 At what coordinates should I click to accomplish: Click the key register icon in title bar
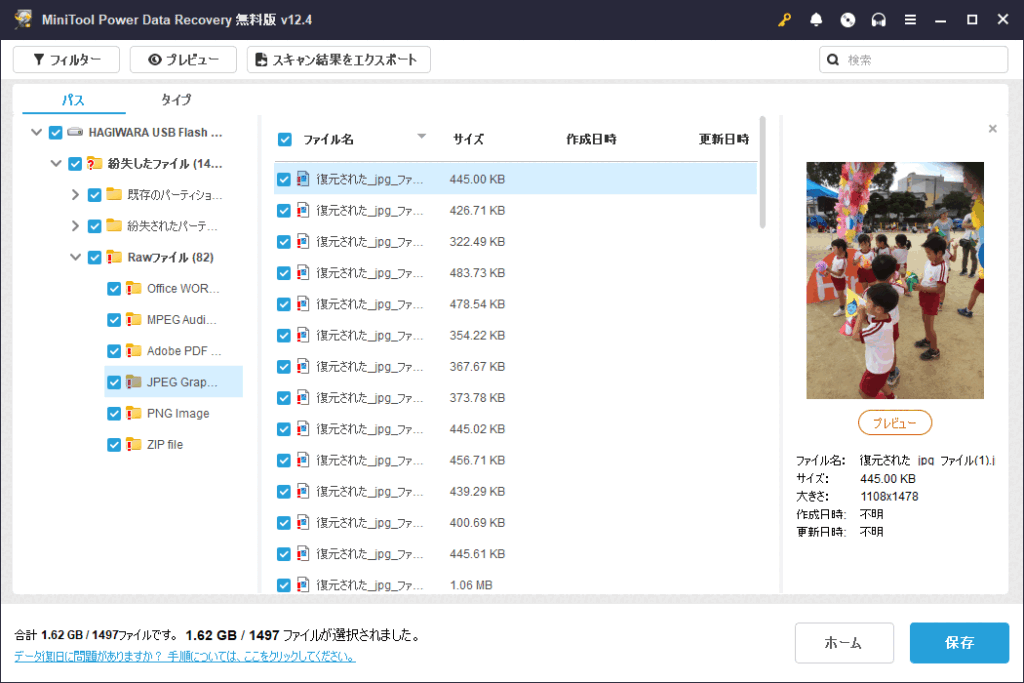(784, 20)
